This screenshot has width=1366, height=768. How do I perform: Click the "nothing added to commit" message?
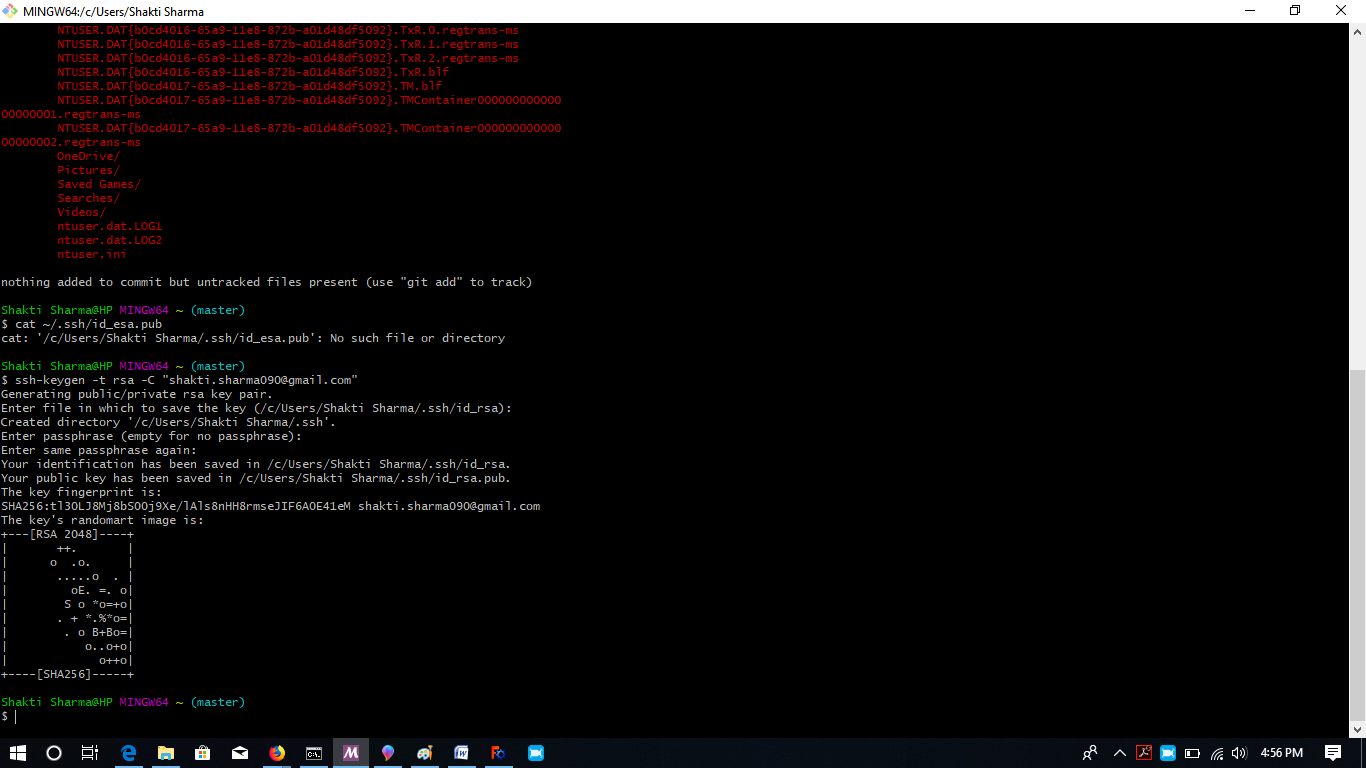pos(267,282)
